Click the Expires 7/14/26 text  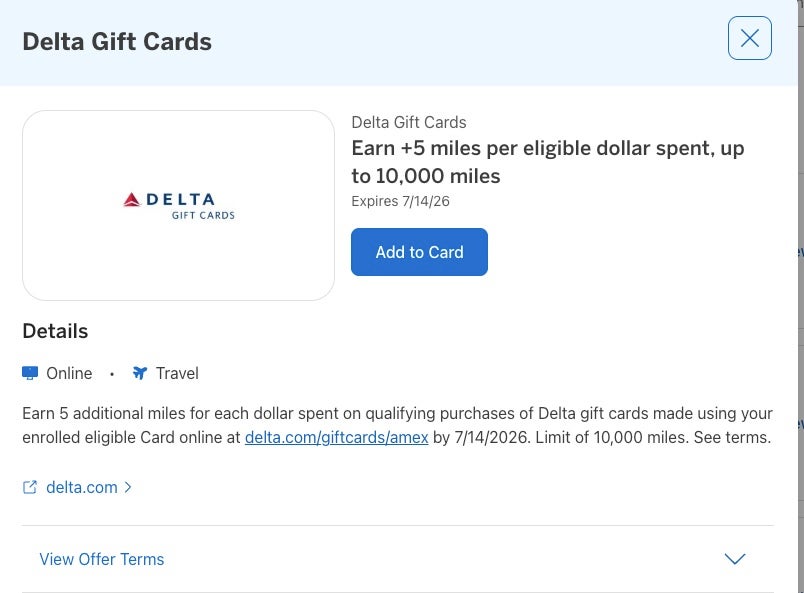coord(400,201)
